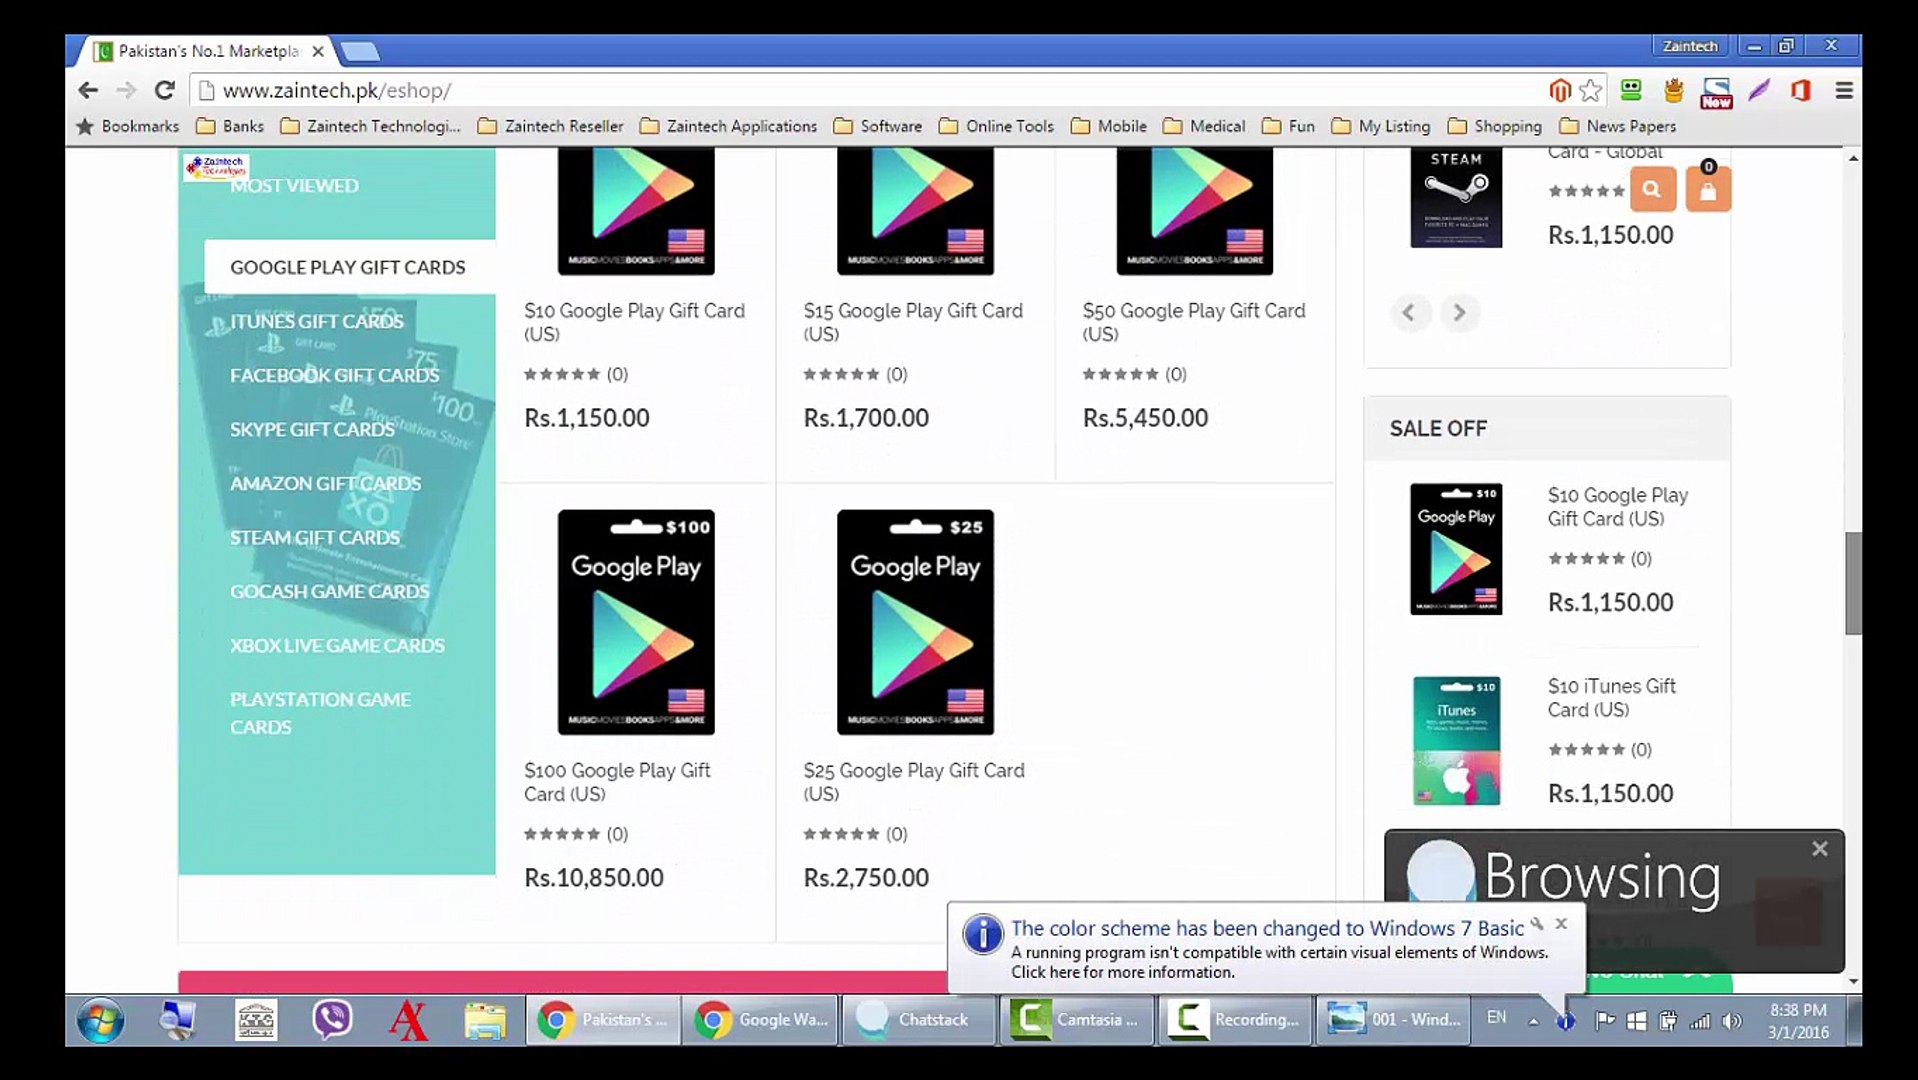Screen dimensions: 1918x1080
Task: Switch to Google Wa... Chrome taskbar window
Action: pyautogui.click(x=761, y=1020)
